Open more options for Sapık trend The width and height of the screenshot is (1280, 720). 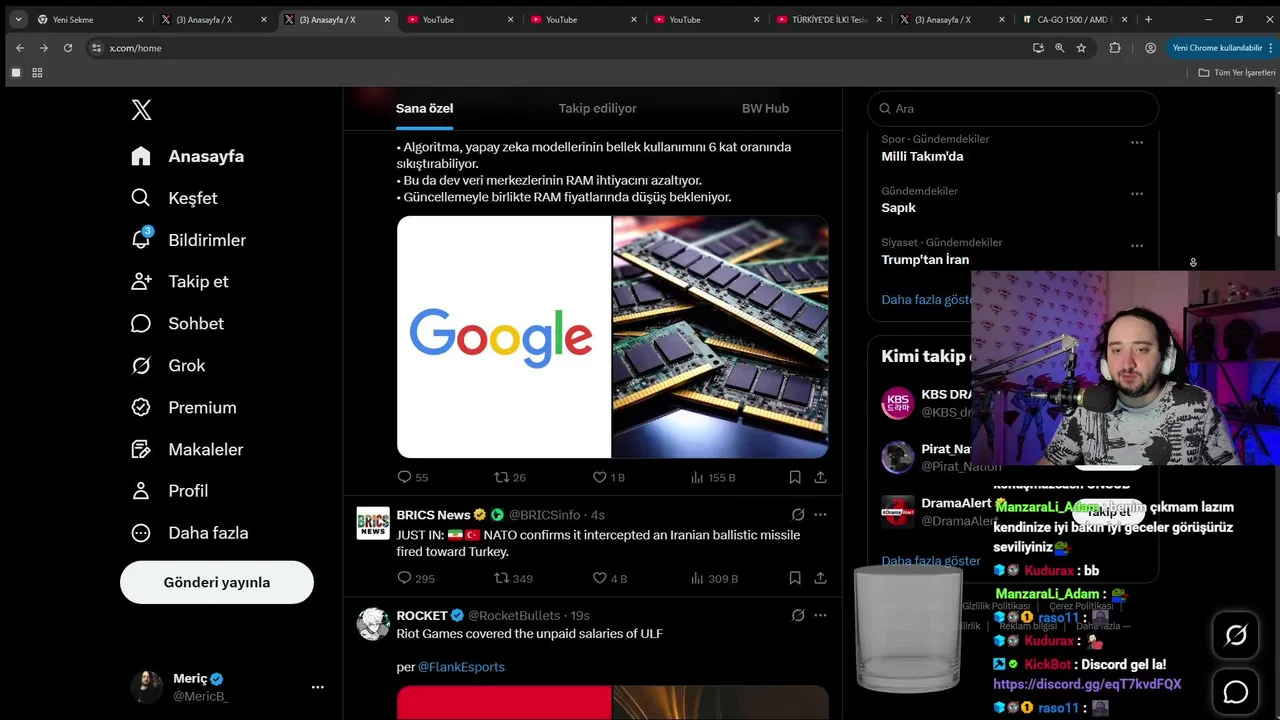pos(1136,194)
